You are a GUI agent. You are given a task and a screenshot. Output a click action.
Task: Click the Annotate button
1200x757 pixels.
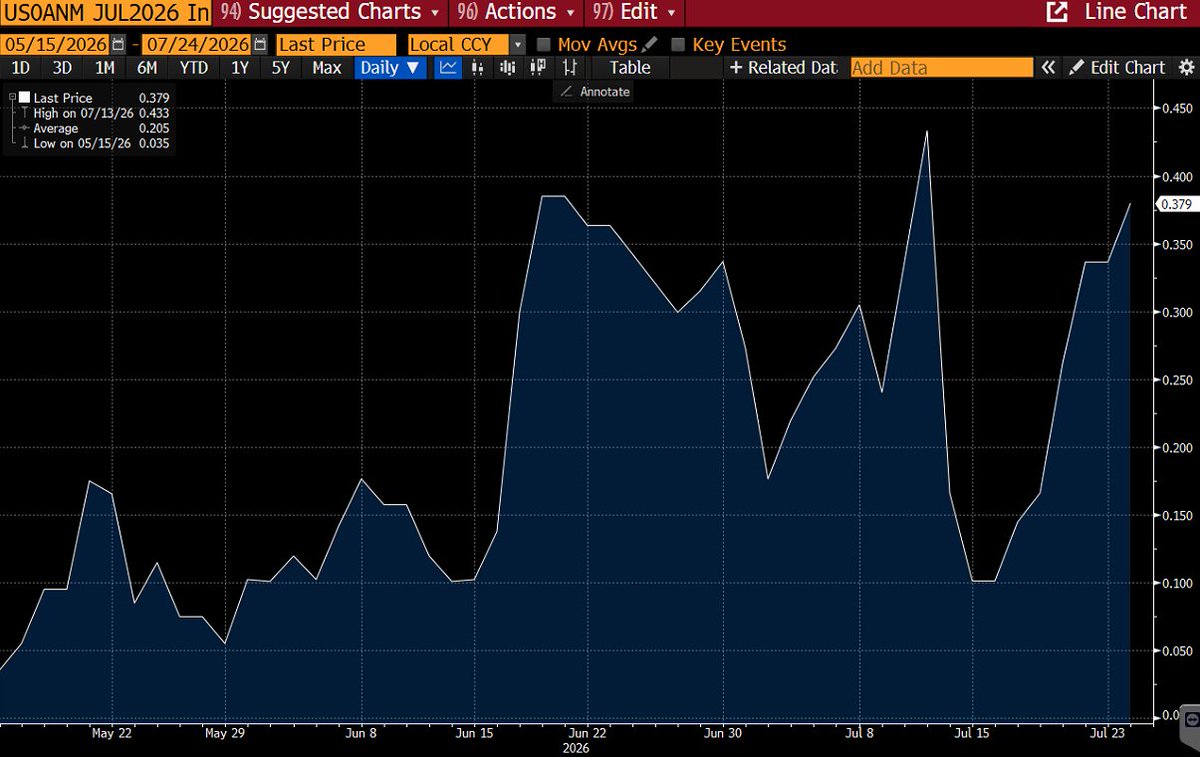pyautogui.click(x=595, y=91)
